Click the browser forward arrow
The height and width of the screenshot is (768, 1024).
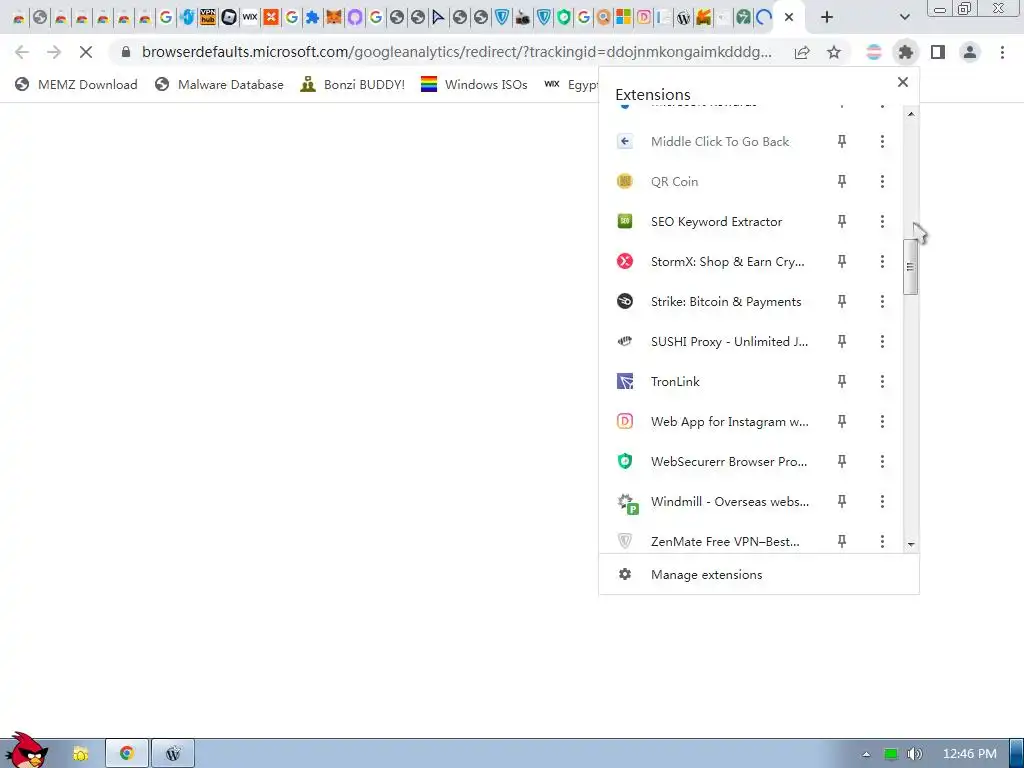coord(54,52)
